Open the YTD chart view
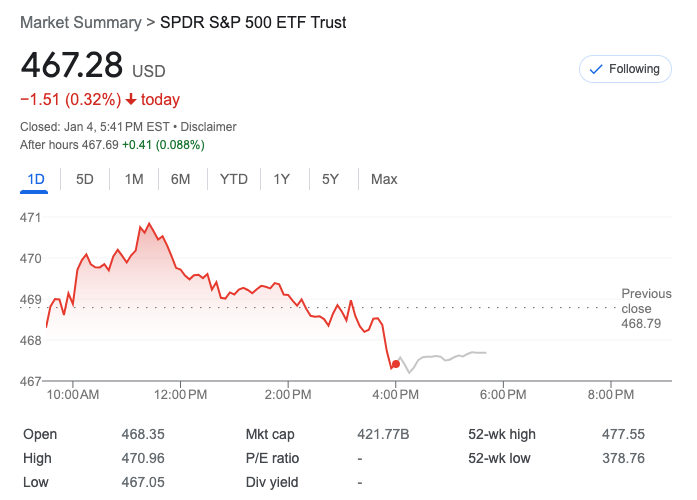Image resolution: width=697 pixels, height=500 pixels. (x=234, y=179)
